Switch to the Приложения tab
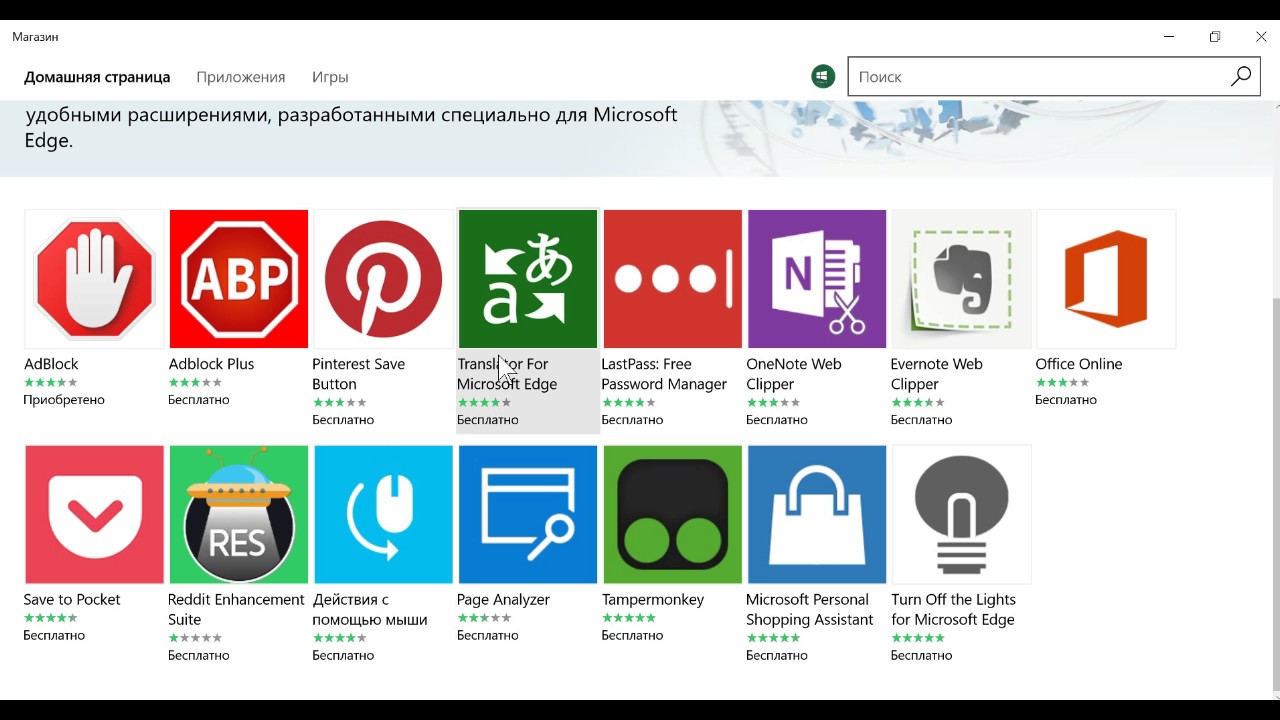Image resolution: width=1280 pixels, height=720 pixels. [x=241, y=77]
